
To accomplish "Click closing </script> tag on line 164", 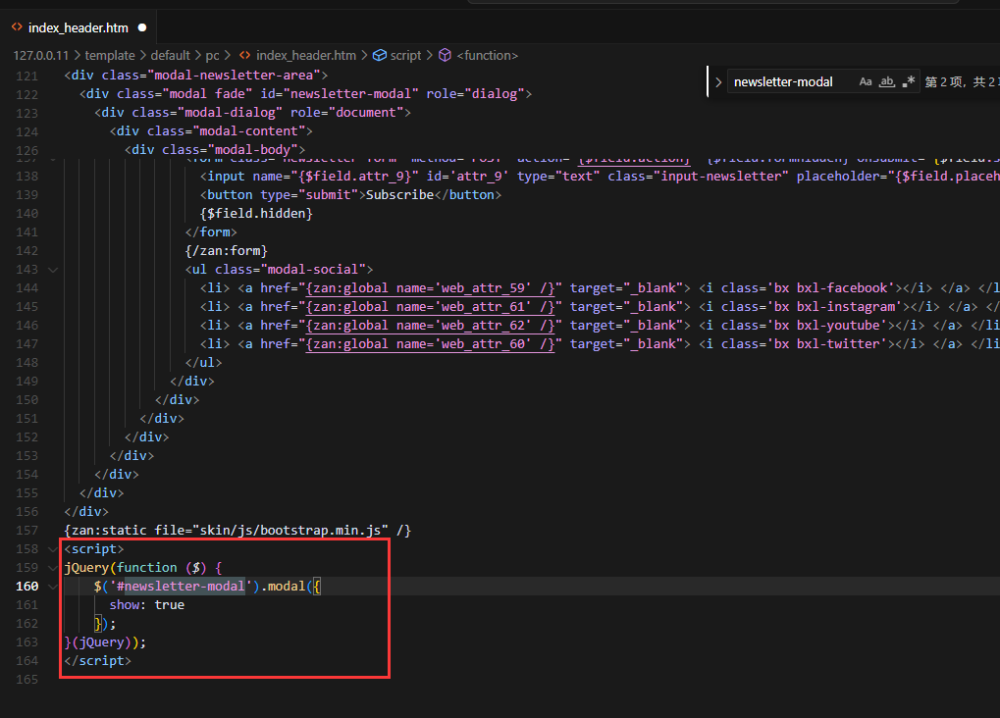I will coord(98,661).
